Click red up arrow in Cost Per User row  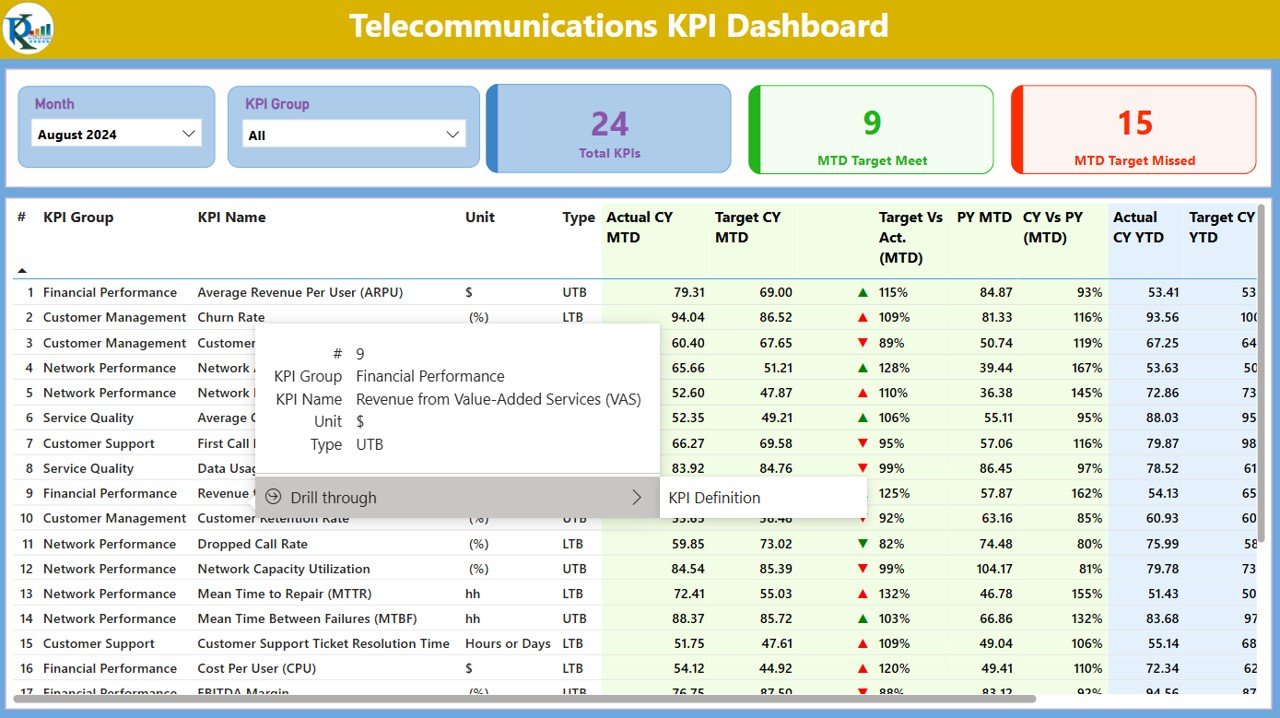point(862,669)
